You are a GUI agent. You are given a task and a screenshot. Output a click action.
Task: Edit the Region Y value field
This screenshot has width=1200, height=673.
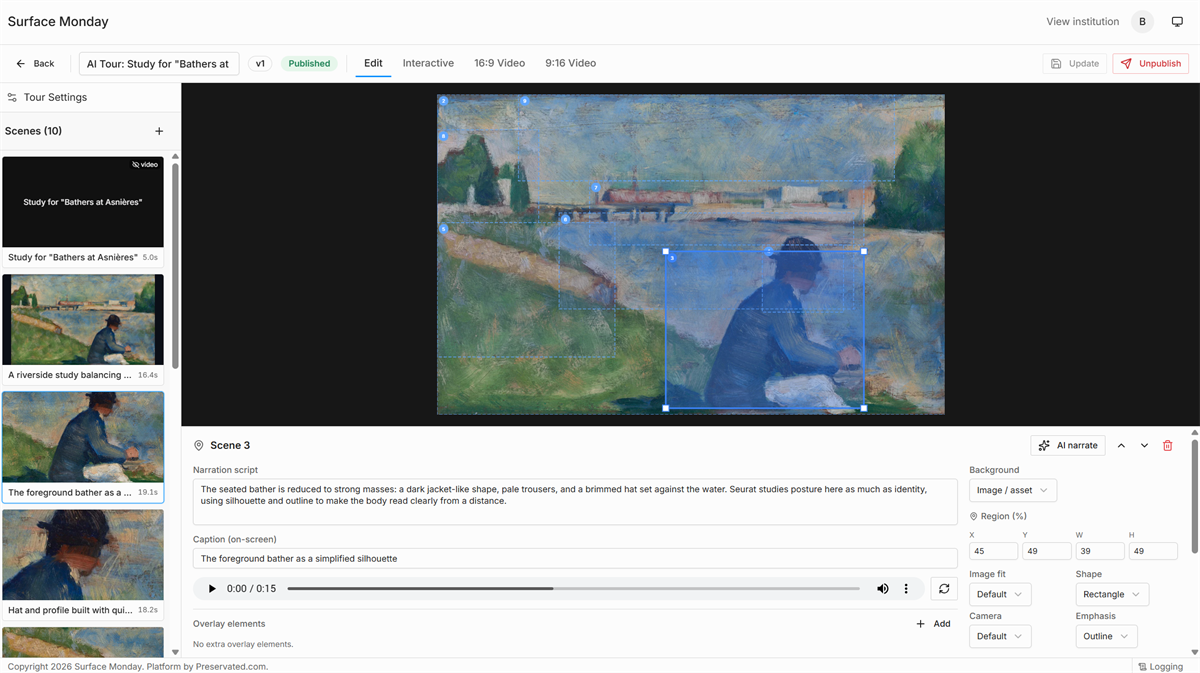click(x=1046, y=551)
